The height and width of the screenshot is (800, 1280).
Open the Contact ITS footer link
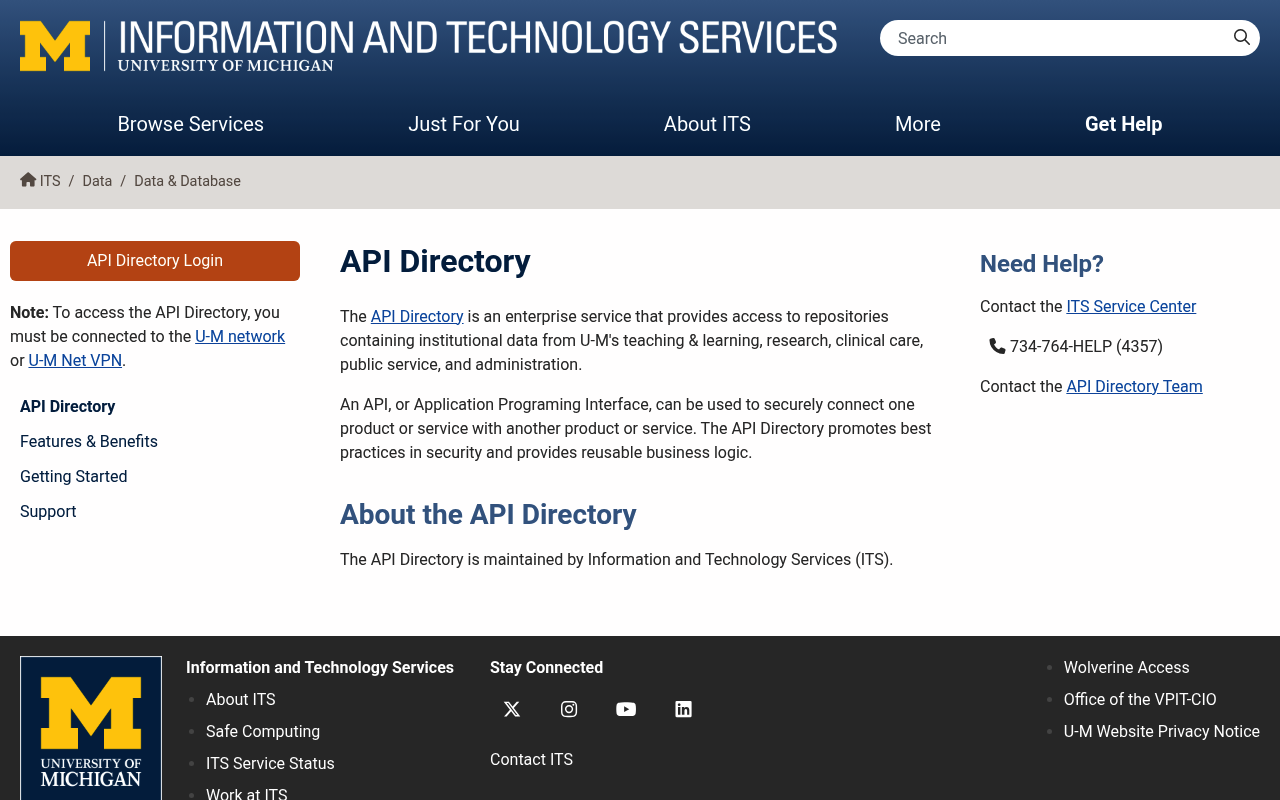pyautogui.click(x=531, y=760)
